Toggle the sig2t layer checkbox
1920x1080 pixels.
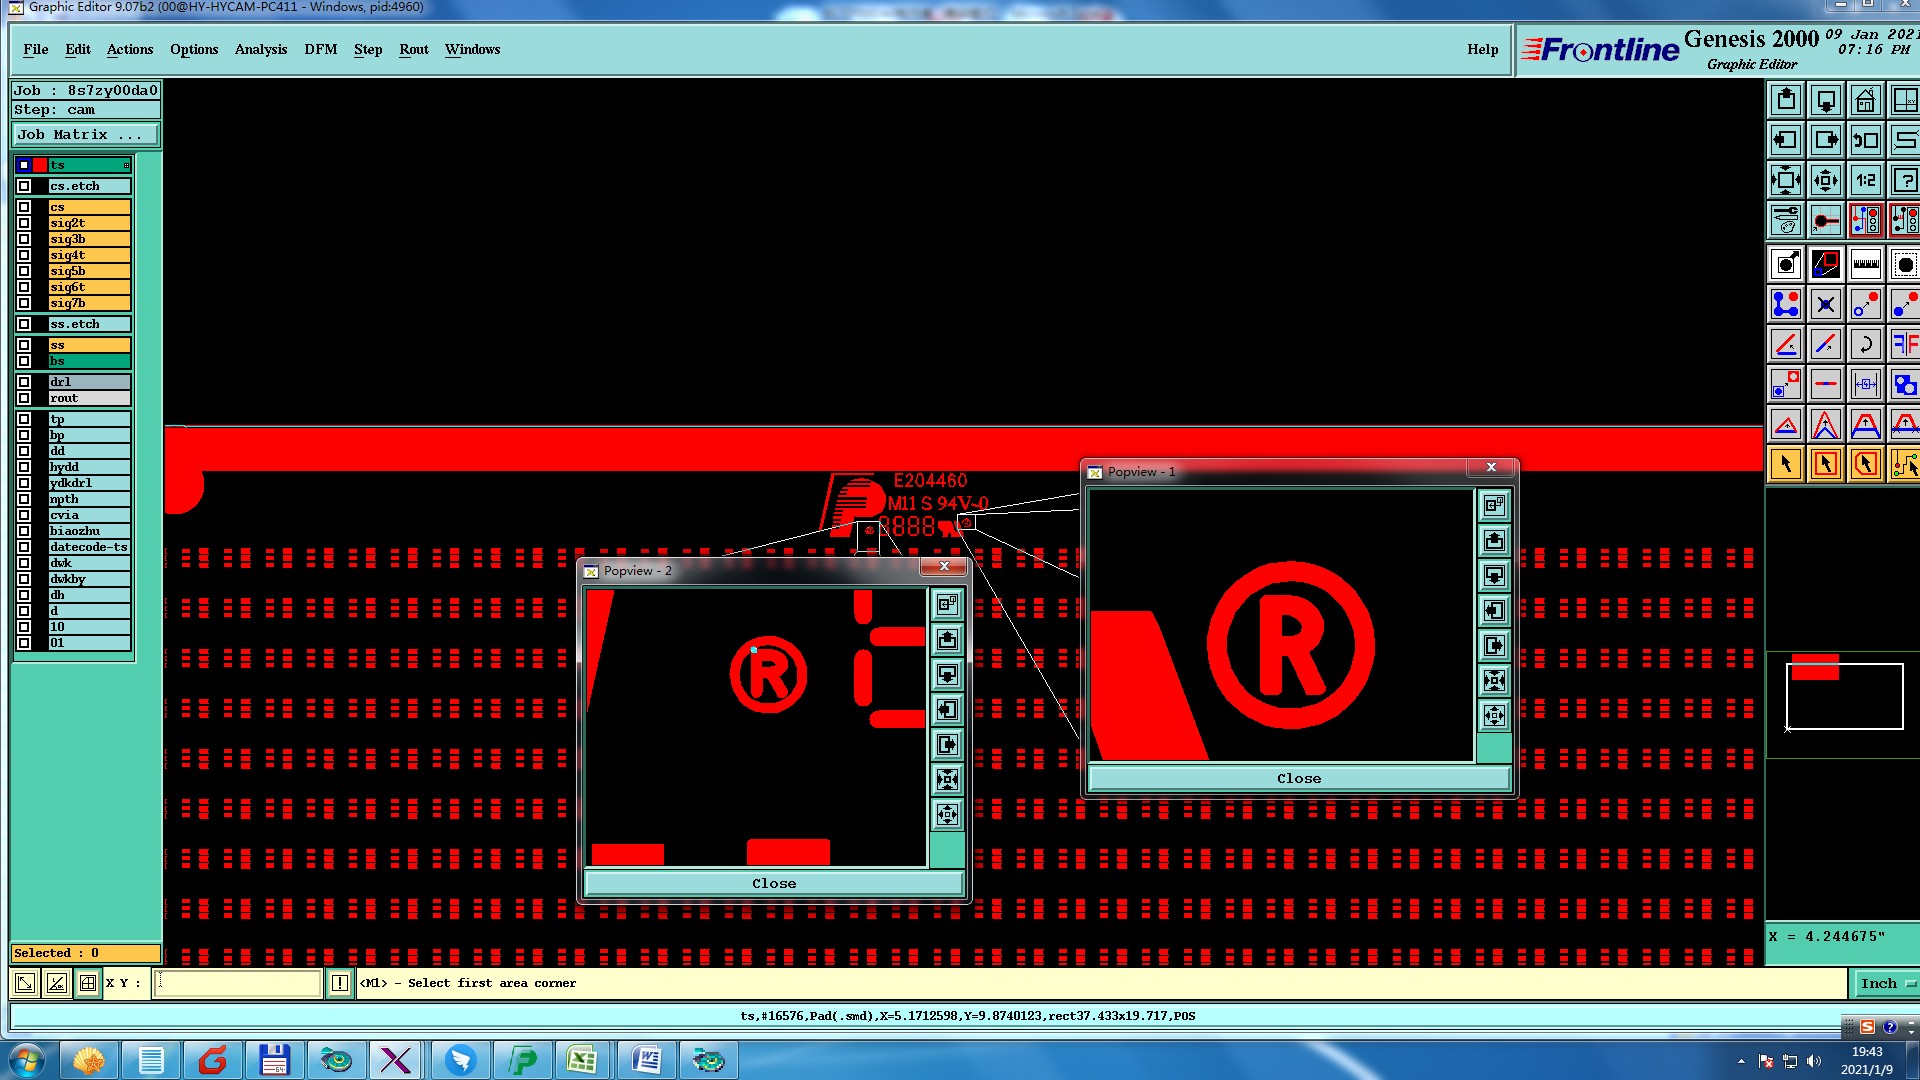coord(24,223)
